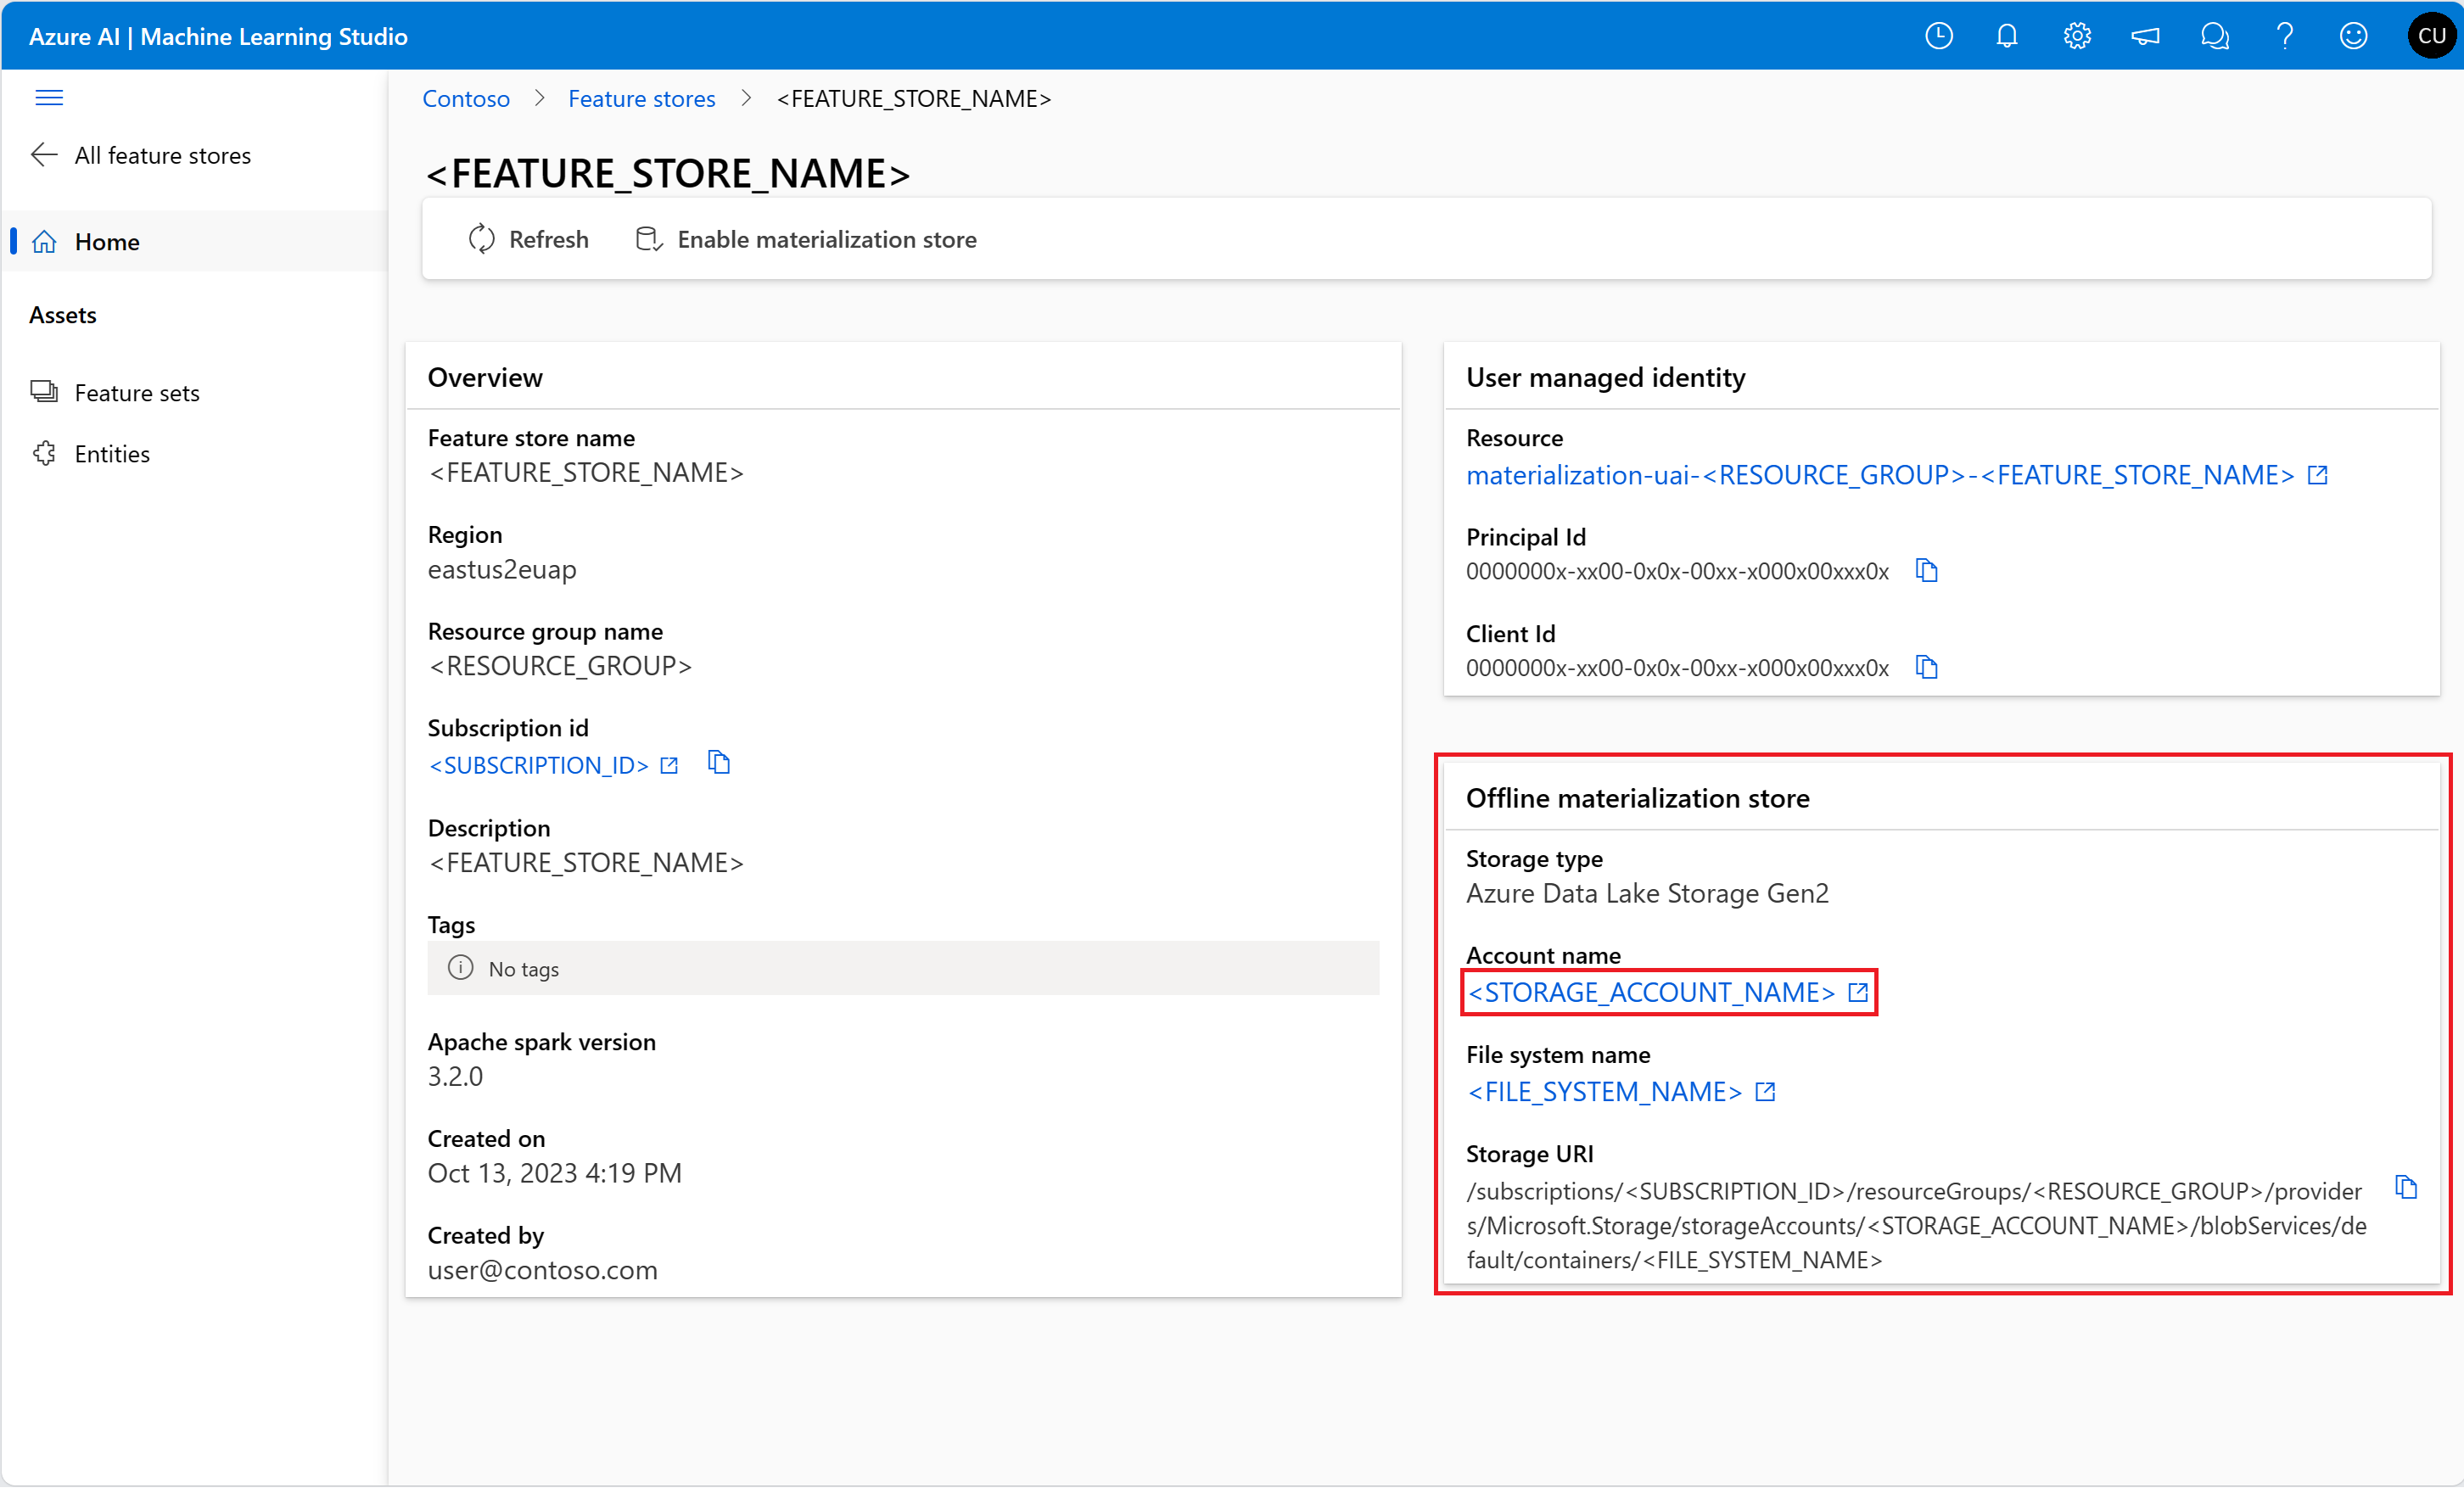The height and width of the screenshot is (1488, 2464).
Task: Click Enable materialization store
Action: (806, 240)
